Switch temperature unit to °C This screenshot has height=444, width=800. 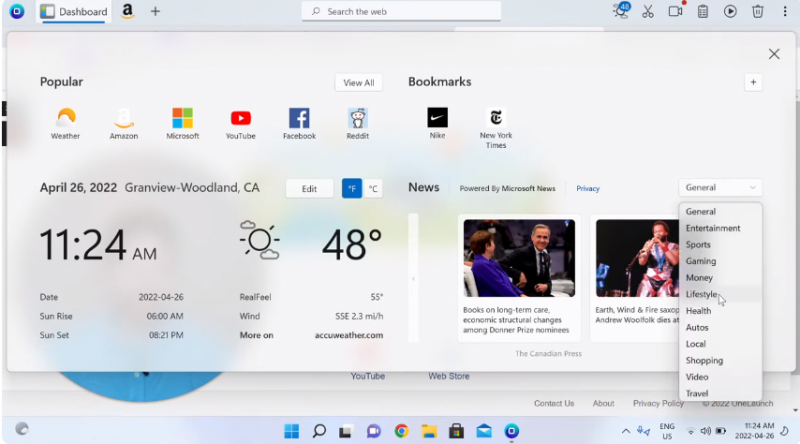pos(373,188)
